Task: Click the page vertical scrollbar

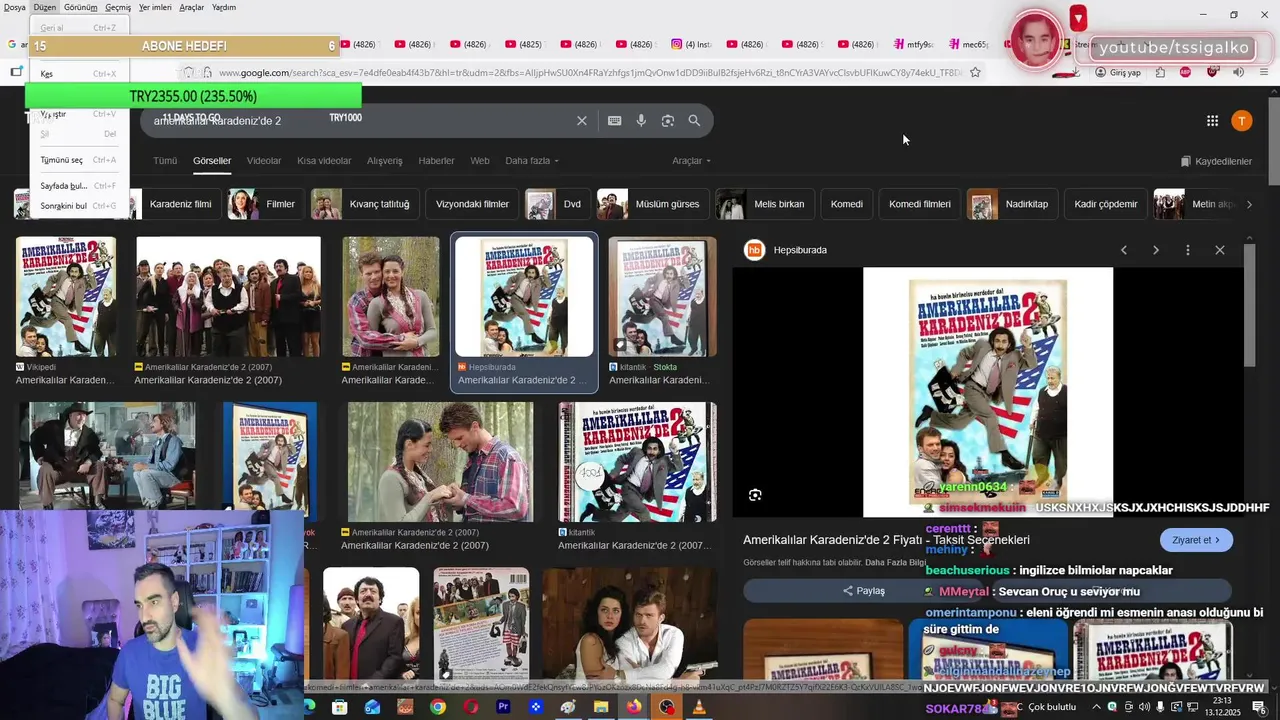Action: (1273, 140)
